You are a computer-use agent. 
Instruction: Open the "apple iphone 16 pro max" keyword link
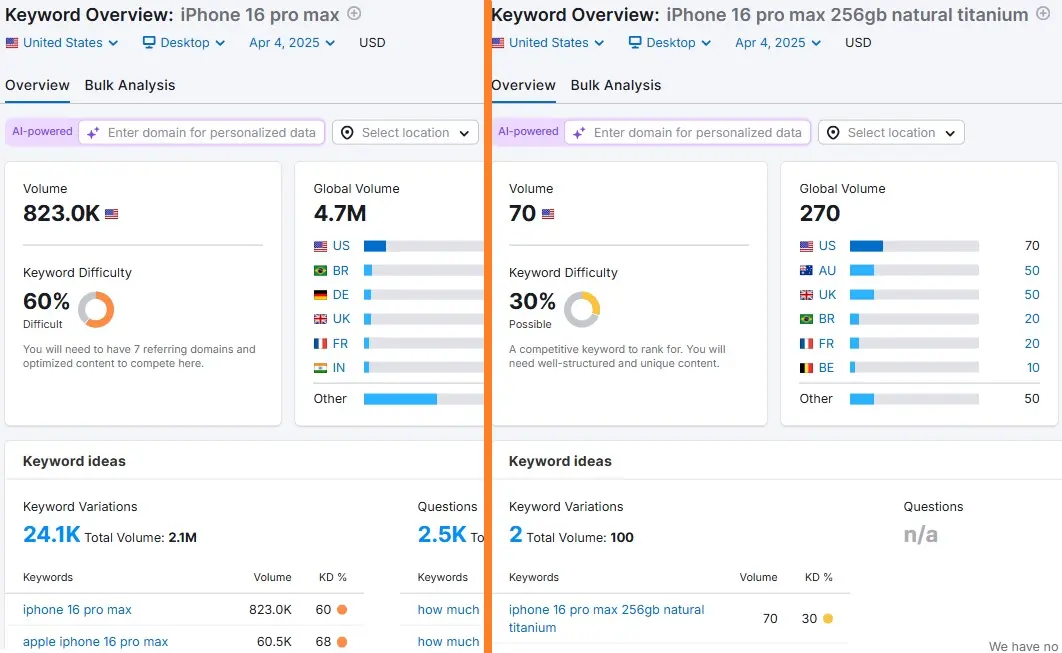95,642
